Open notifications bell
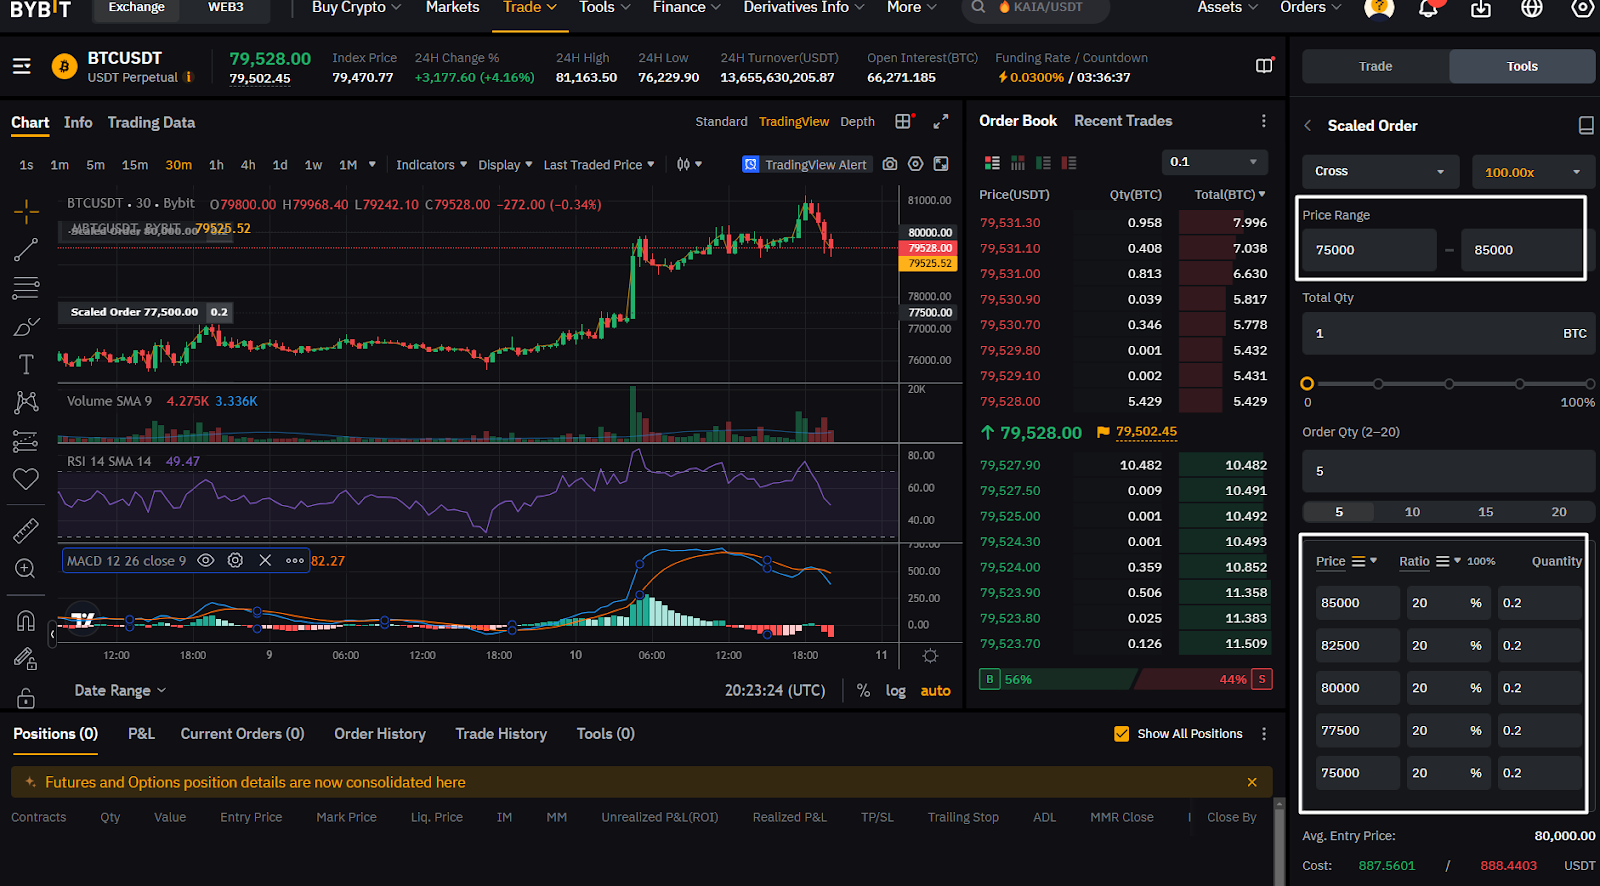1600x886 pixels. point(1429,8)
